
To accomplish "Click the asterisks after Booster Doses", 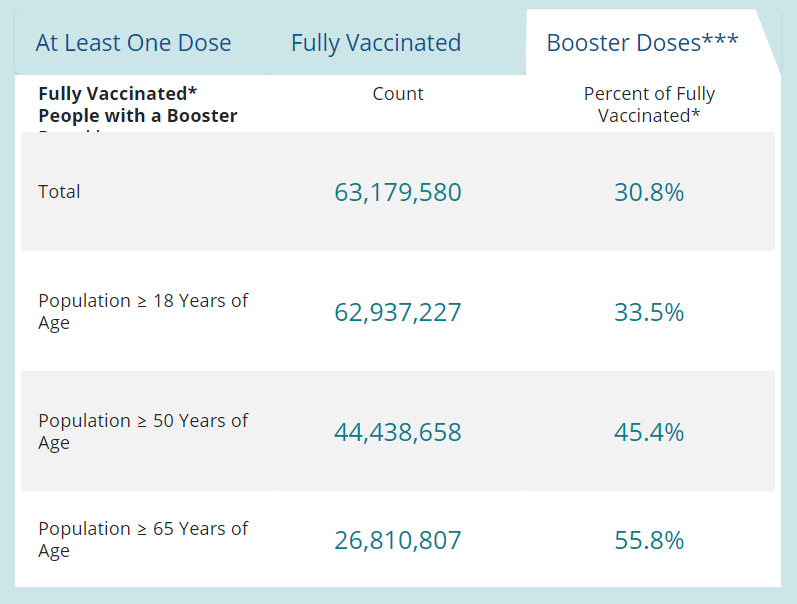I will click(x=720, y=40).
